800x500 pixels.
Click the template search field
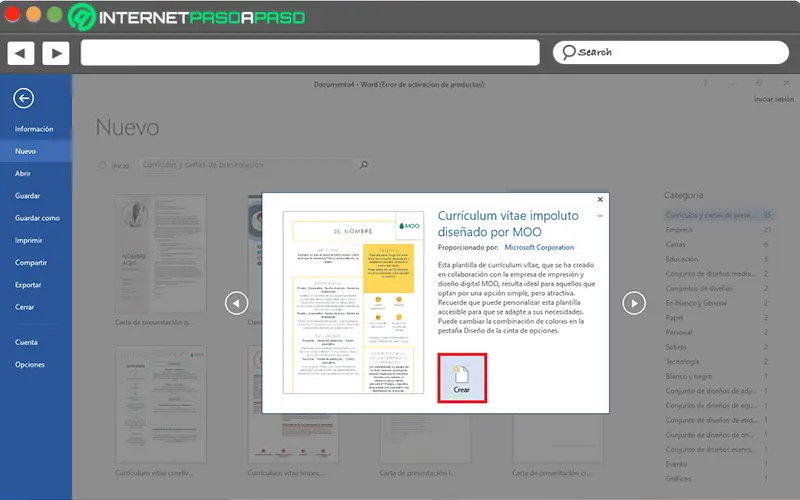pos(247,165)
